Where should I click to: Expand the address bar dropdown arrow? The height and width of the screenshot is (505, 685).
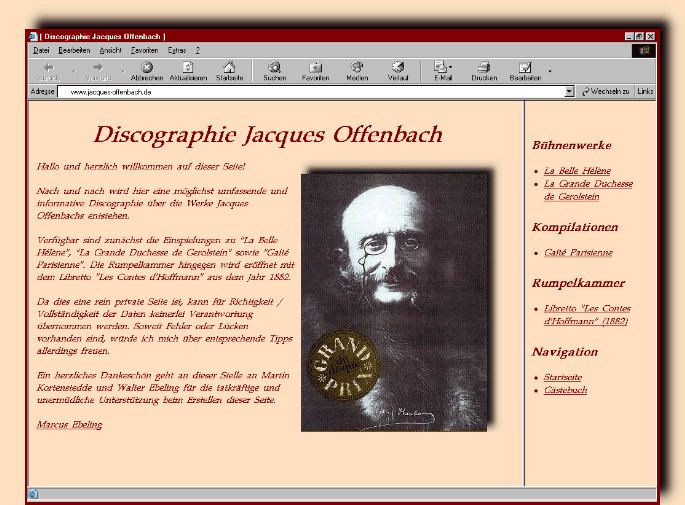(x=569, y=91)
